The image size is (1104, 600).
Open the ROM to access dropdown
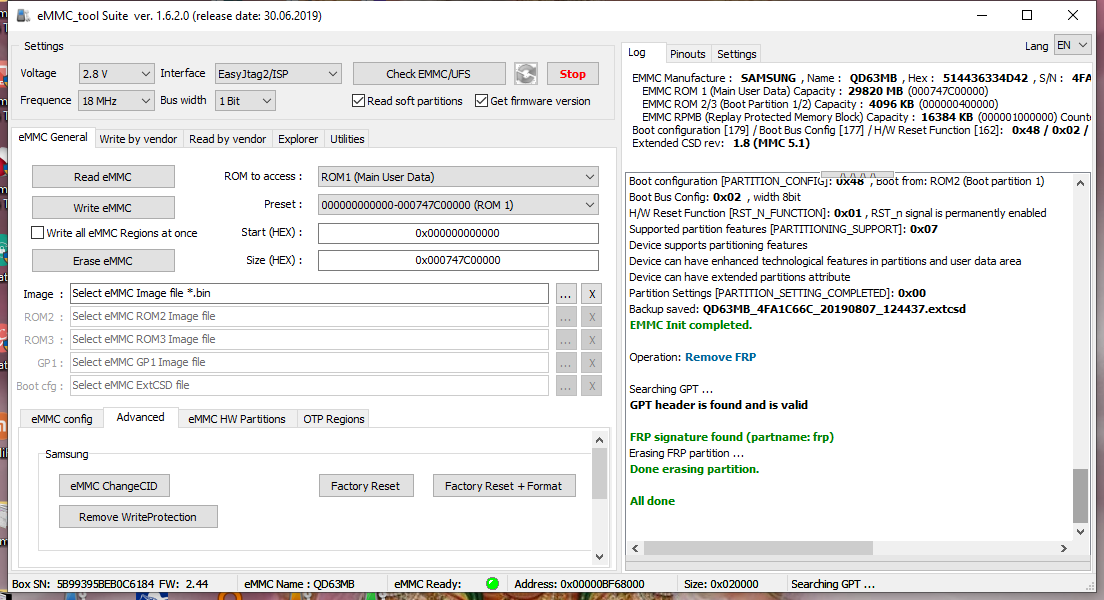tap(458, 177)
